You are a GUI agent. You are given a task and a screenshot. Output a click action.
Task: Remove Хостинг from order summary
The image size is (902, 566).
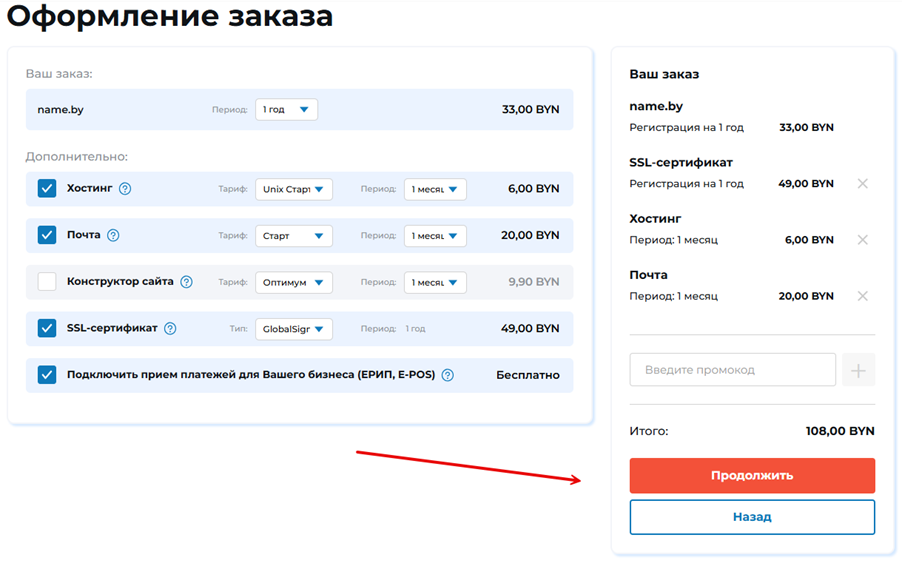click(x=862, y=240)
